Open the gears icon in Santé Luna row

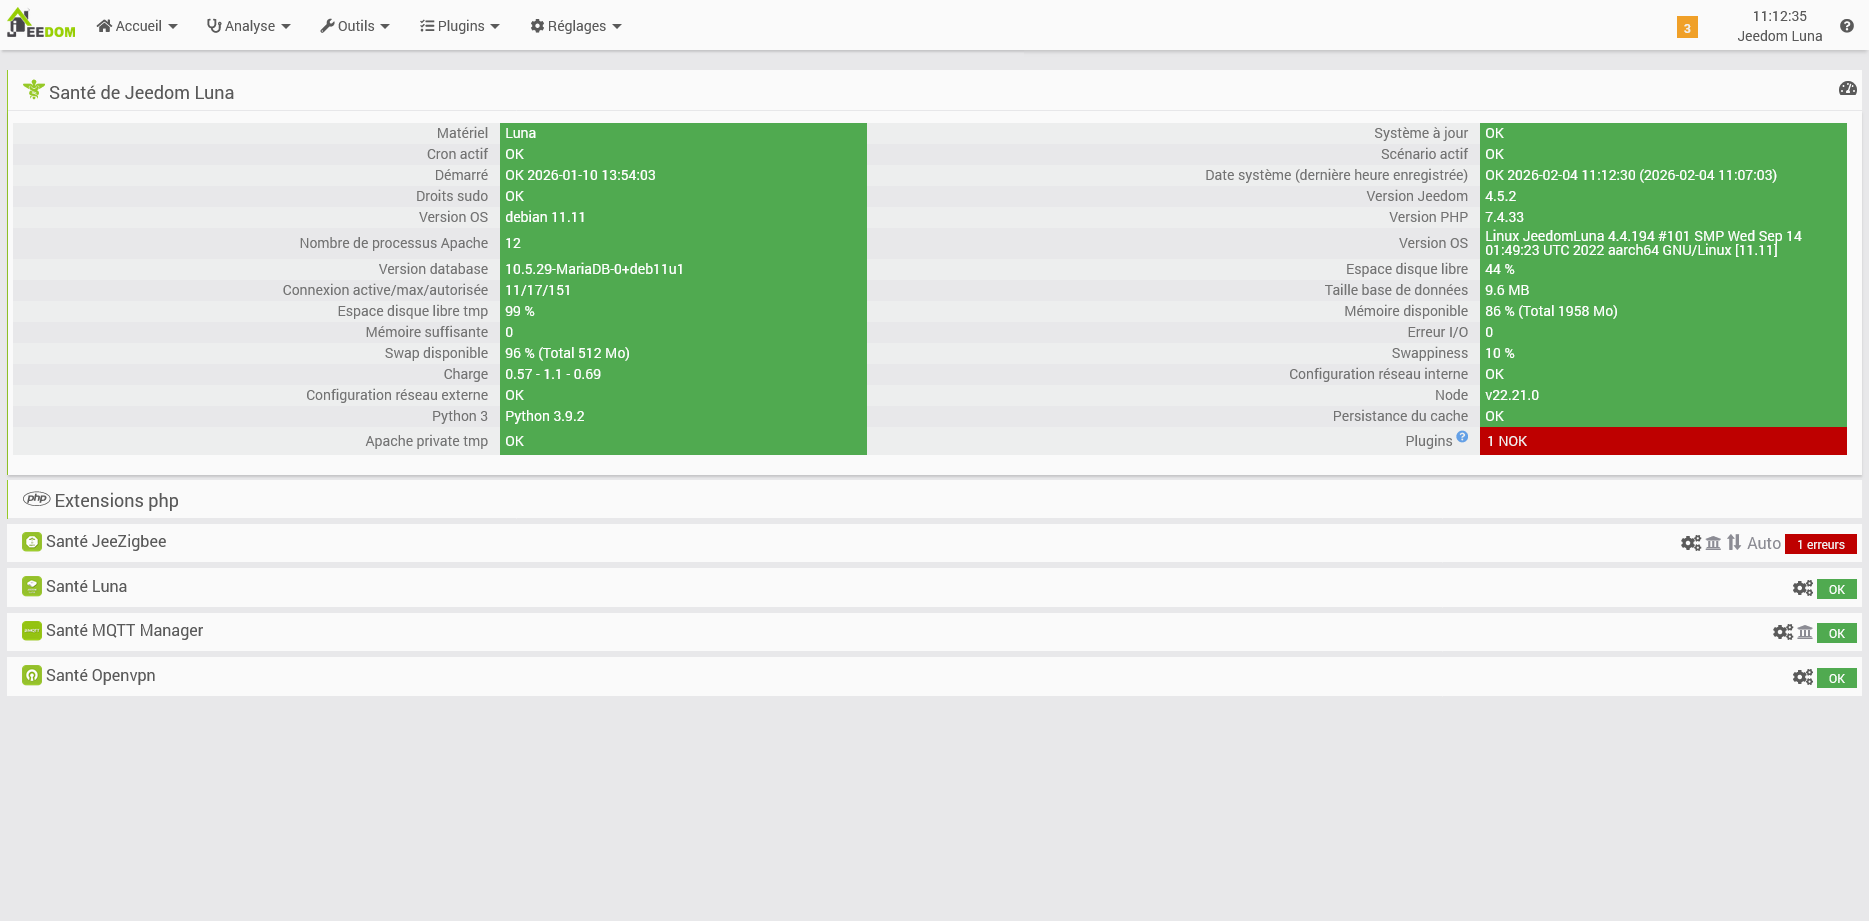coord(1803,588)
